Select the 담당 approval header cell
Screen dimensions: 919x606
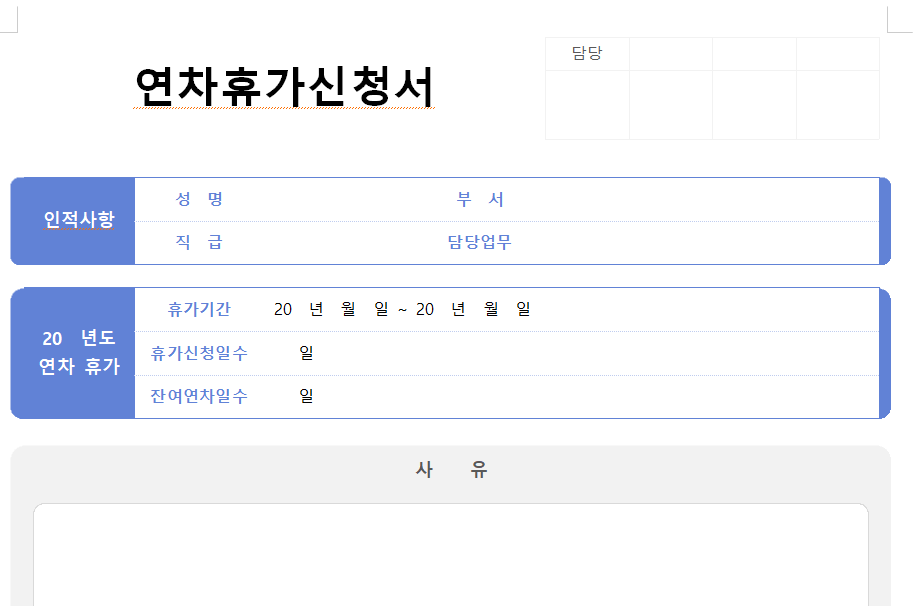tap(586, 54)
